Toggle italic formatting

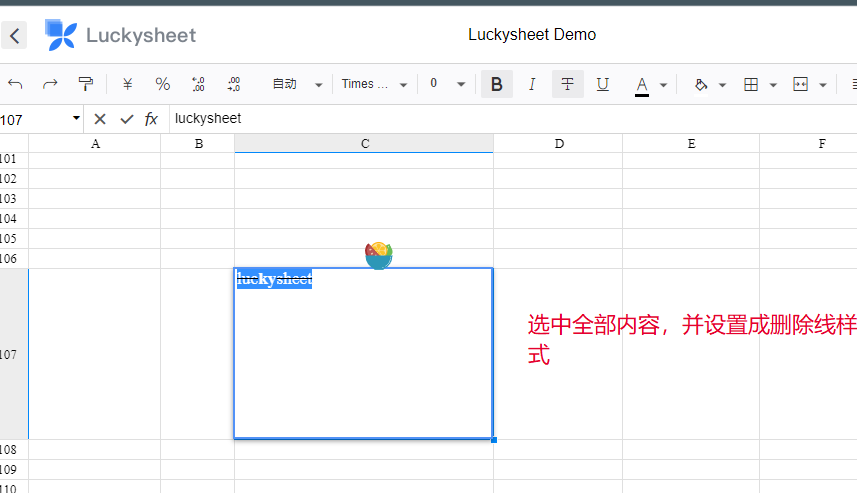pos(532,84)
